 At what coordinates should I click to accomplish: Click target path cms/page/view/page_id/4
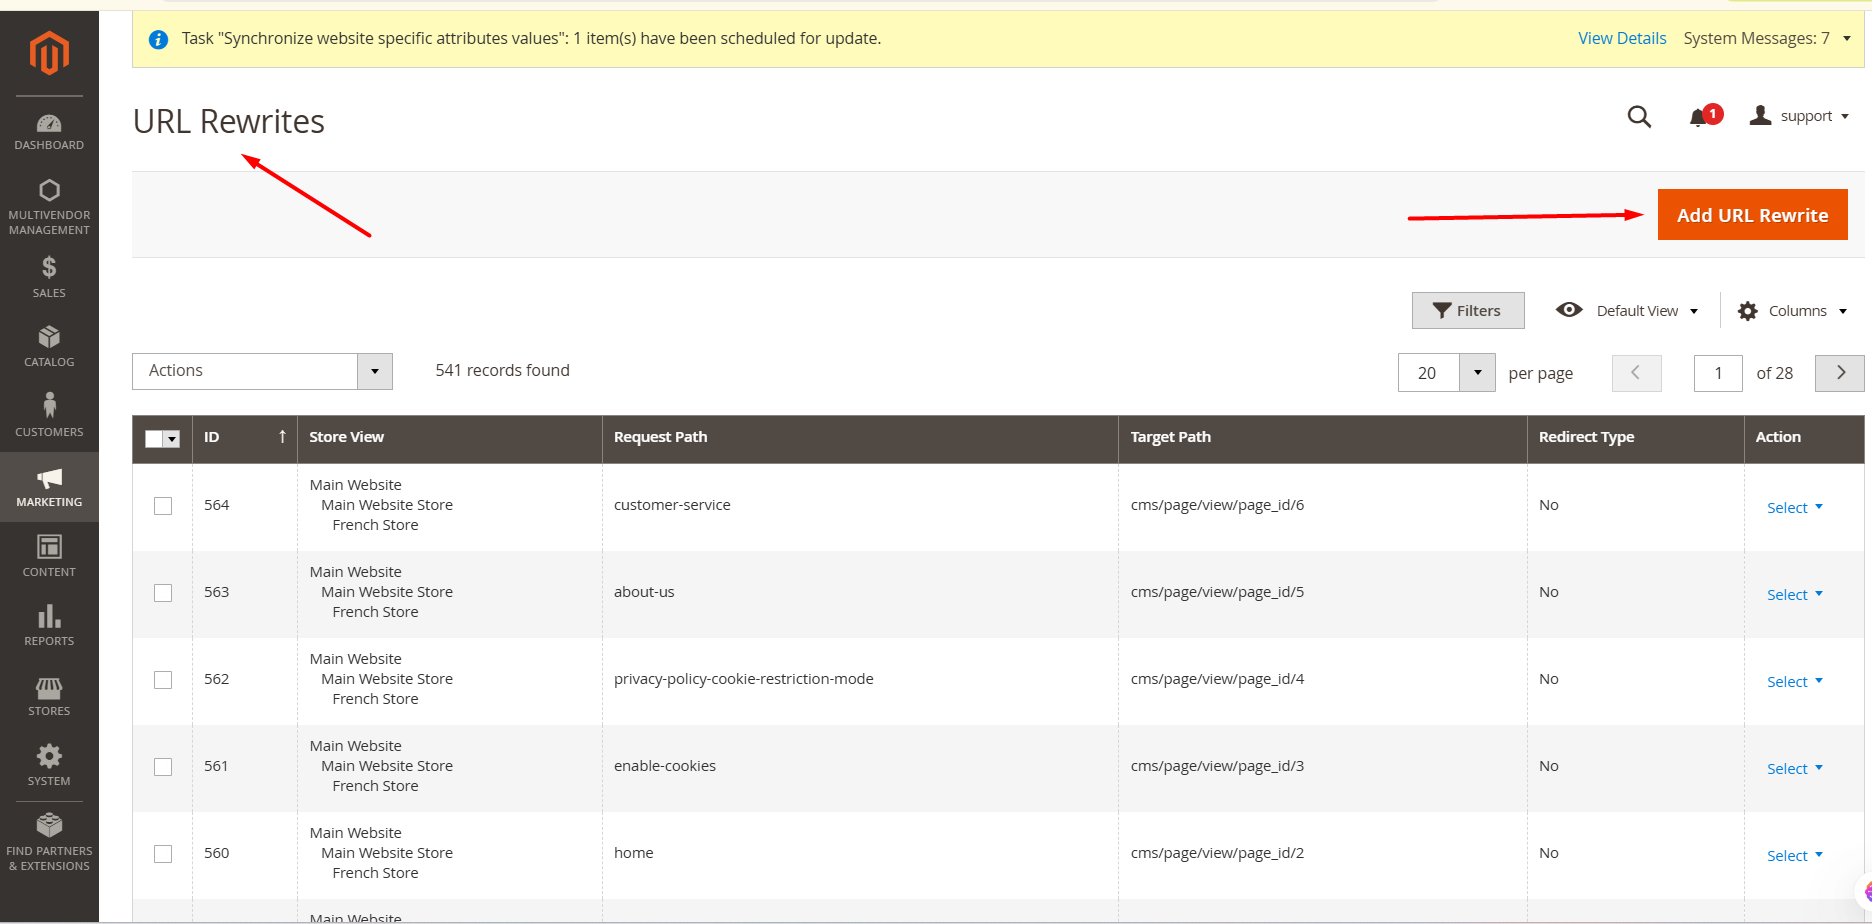(x=1217, y=679)
